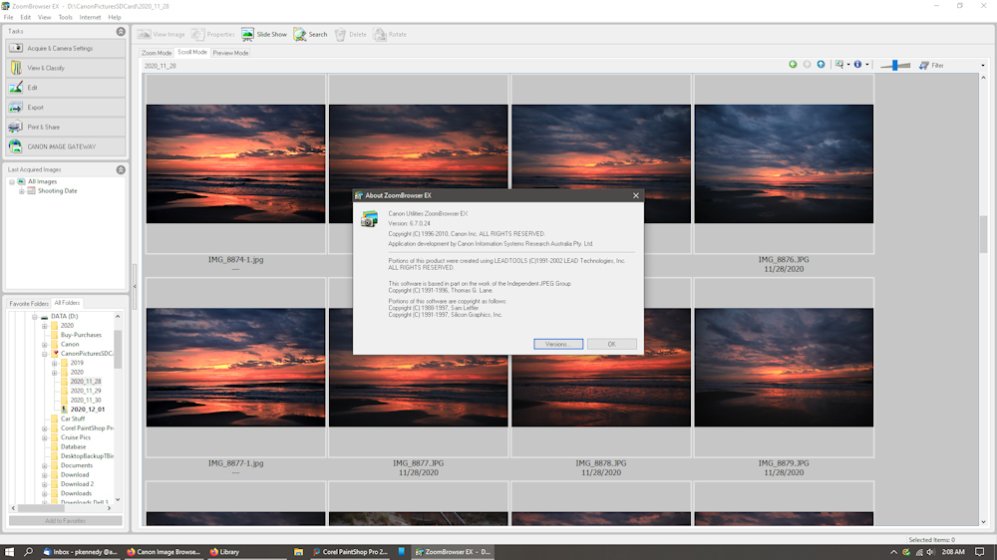Click the Versions... button in About dialog
The height and width of the screenshot is (560, 997).
point(557,344)
